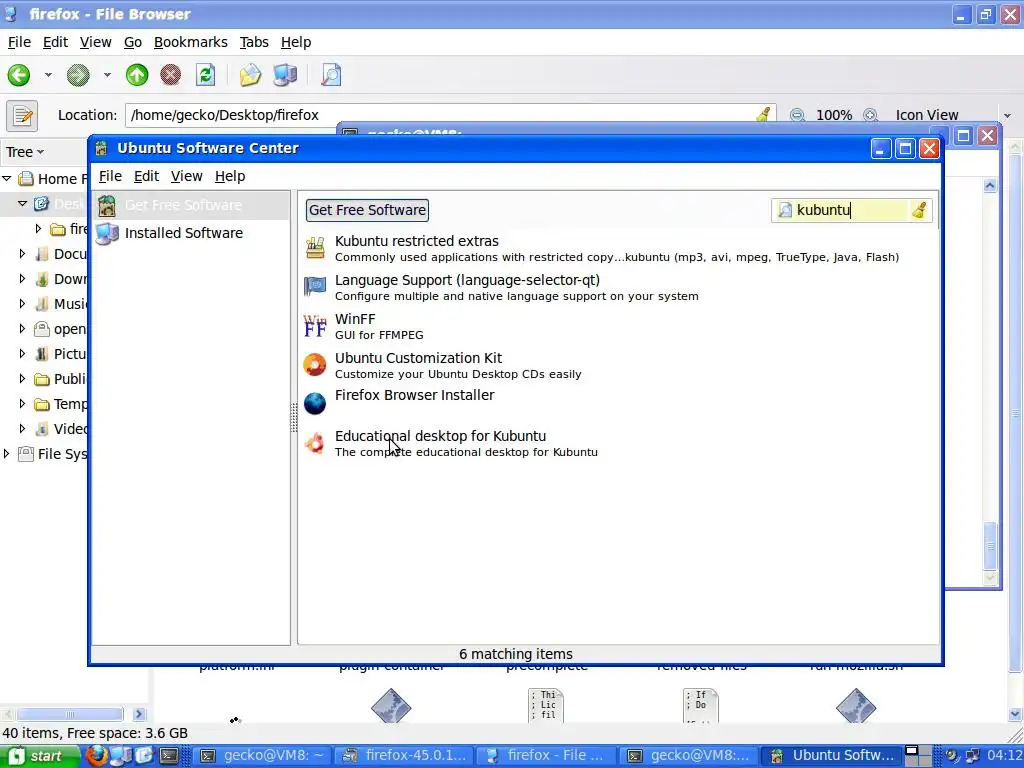Go up to parent folder
Screen dimensions: 1024x768
click(137, 75)
